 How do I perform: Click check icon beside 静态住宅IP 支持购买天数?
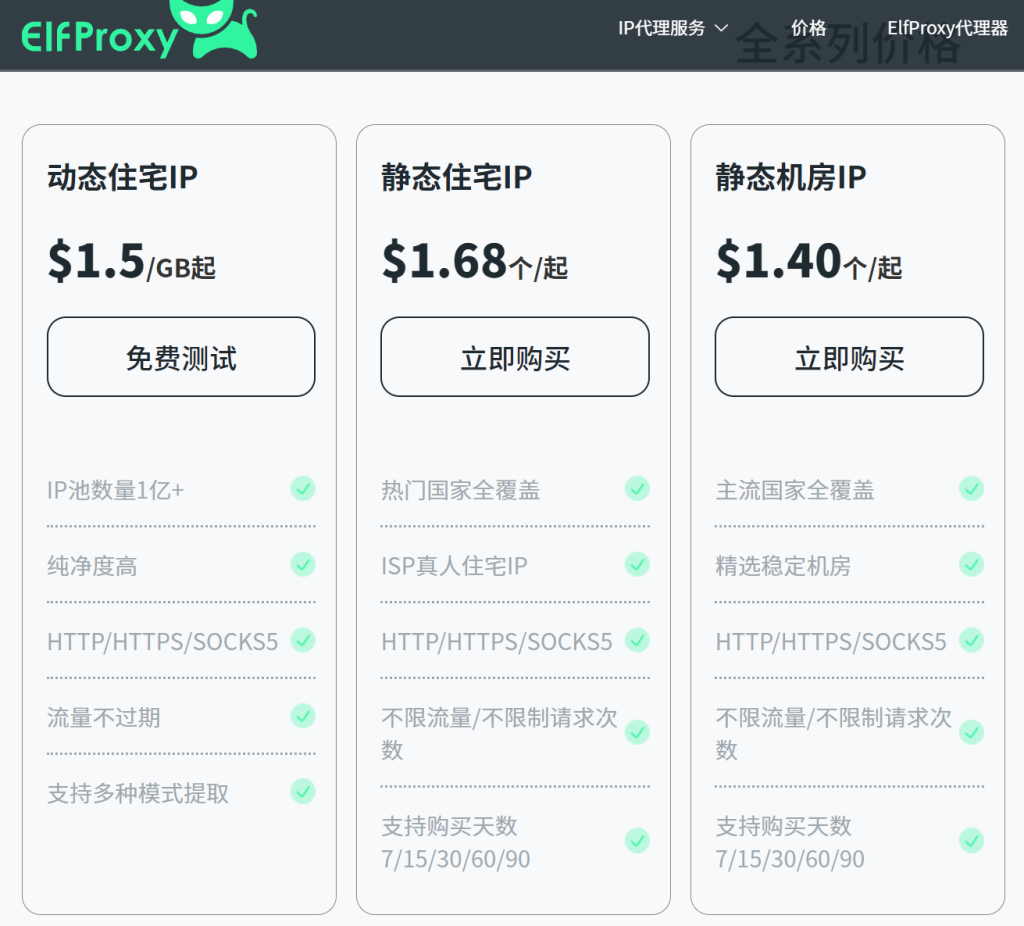click(637, 840)
